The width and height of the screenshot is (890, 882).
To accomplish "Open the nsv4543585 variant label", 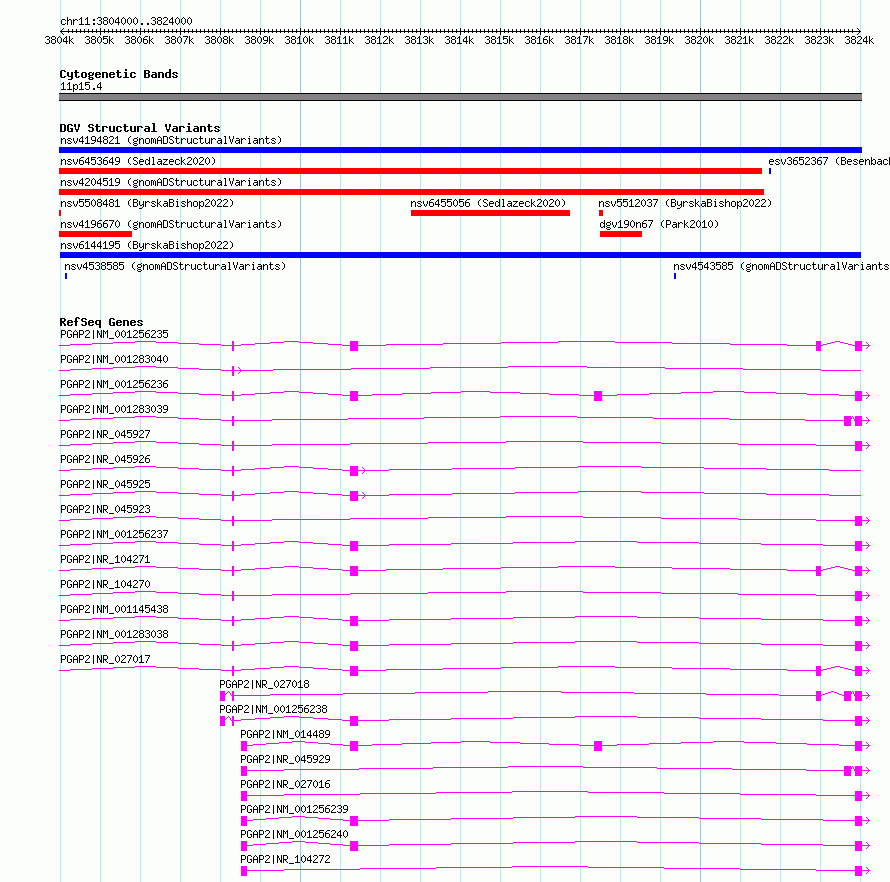I will click(x=782, y=266).
